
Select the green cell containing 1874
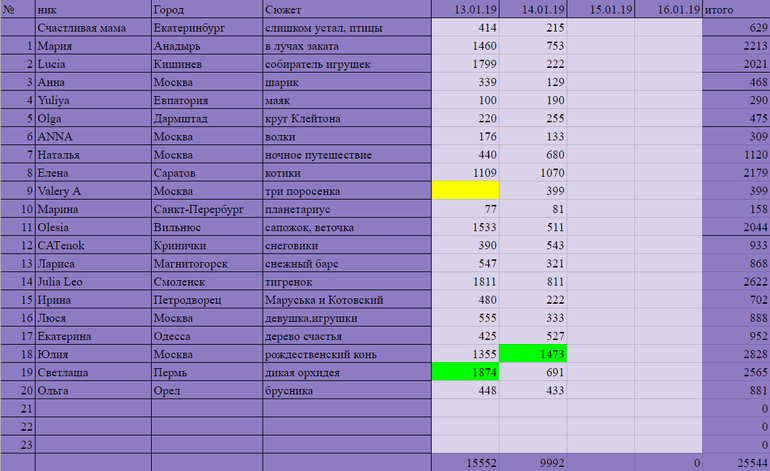465,372
